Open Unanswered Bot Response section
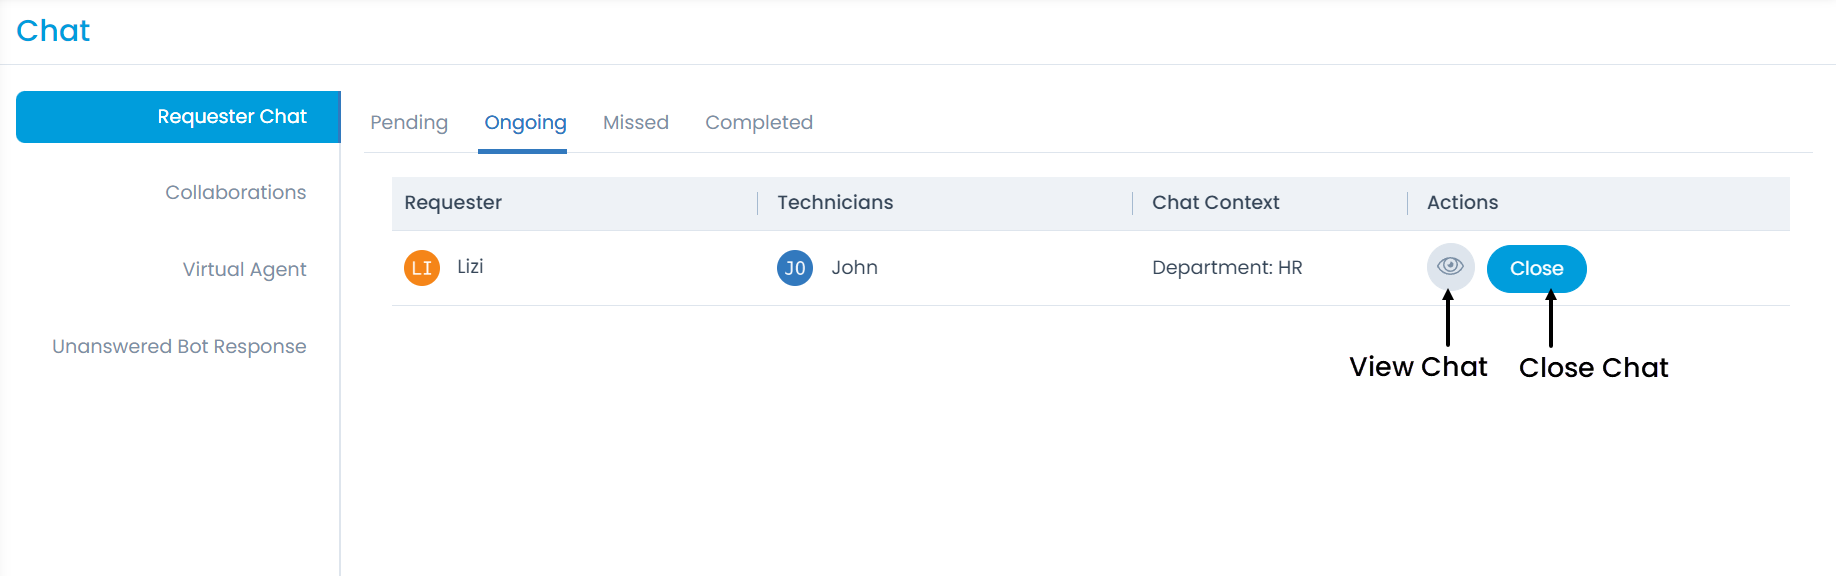This screenshot has width=1836, height=576. pos(180,346)
